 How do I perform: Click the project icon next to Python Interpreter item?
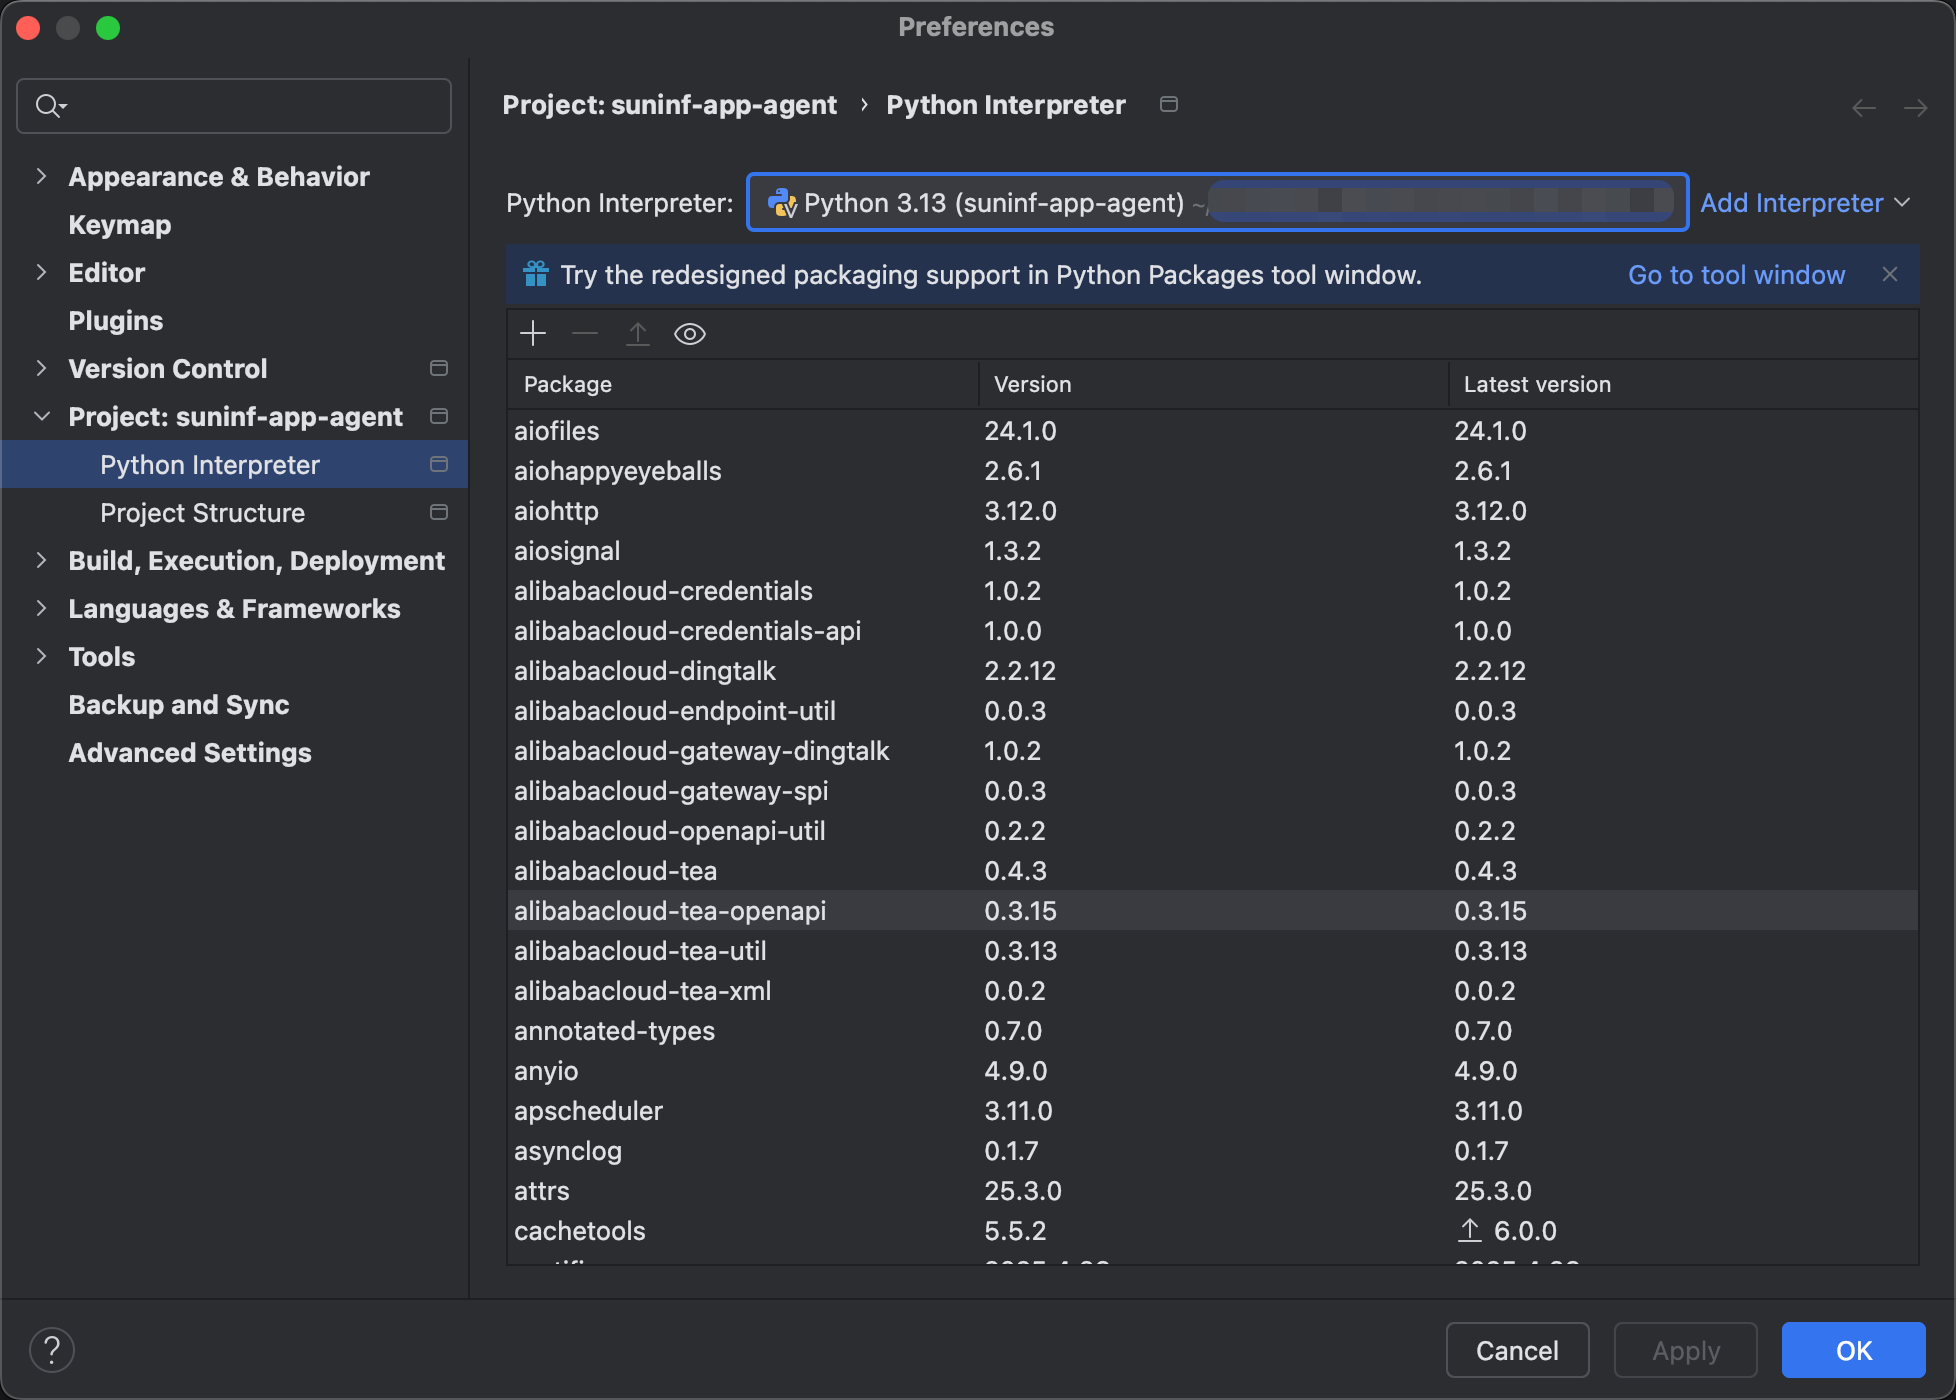[x=438, y=464]
